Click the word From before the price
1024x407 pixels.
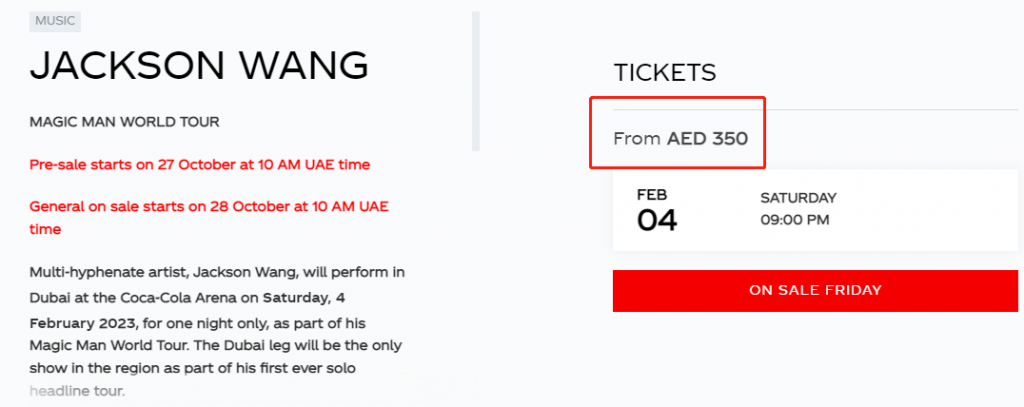pos(637,138)
